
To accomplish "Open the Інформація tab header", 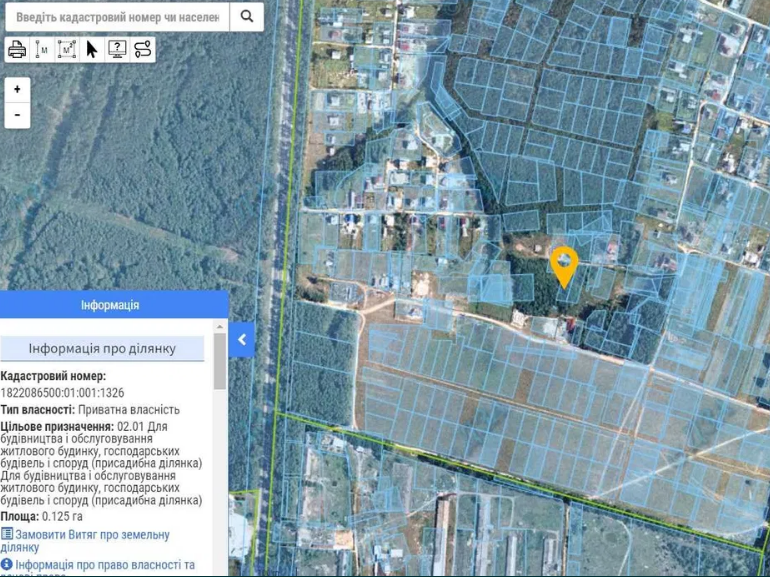I will pyautogui.click(x=110, y=305).
